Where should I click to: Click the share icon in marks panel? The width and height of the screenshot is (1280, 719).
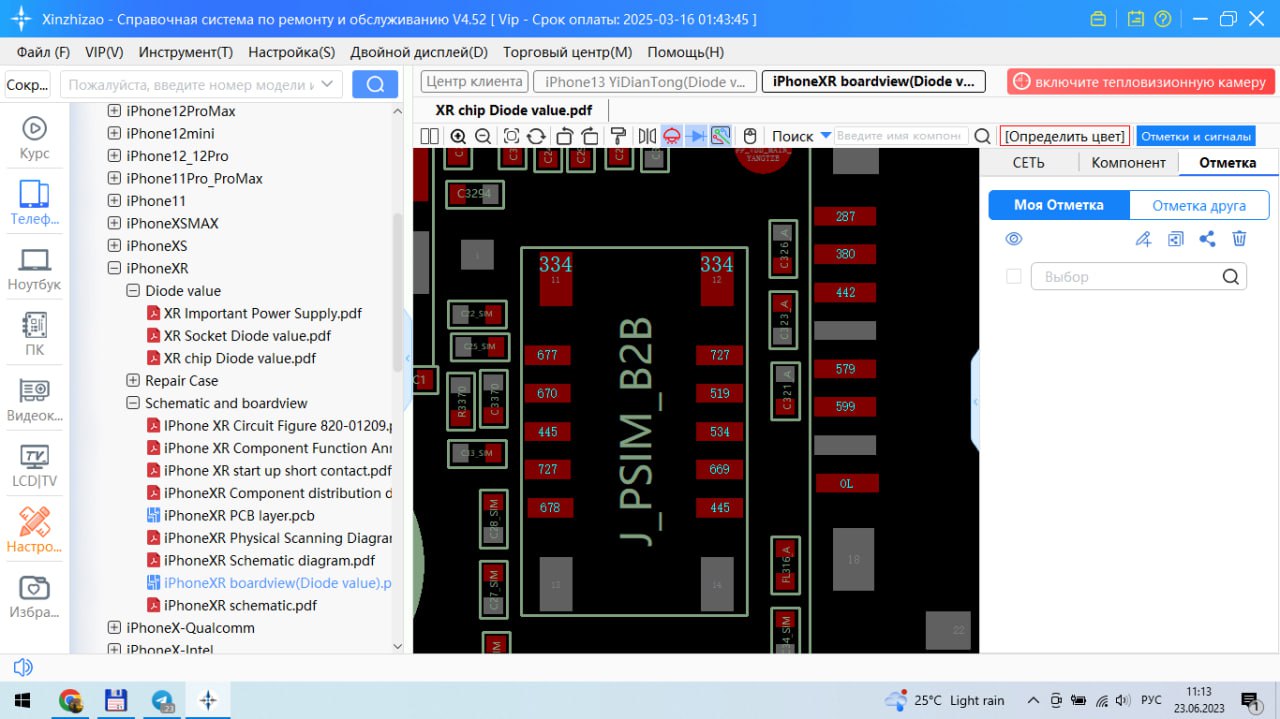click(x=1207, y=239)
